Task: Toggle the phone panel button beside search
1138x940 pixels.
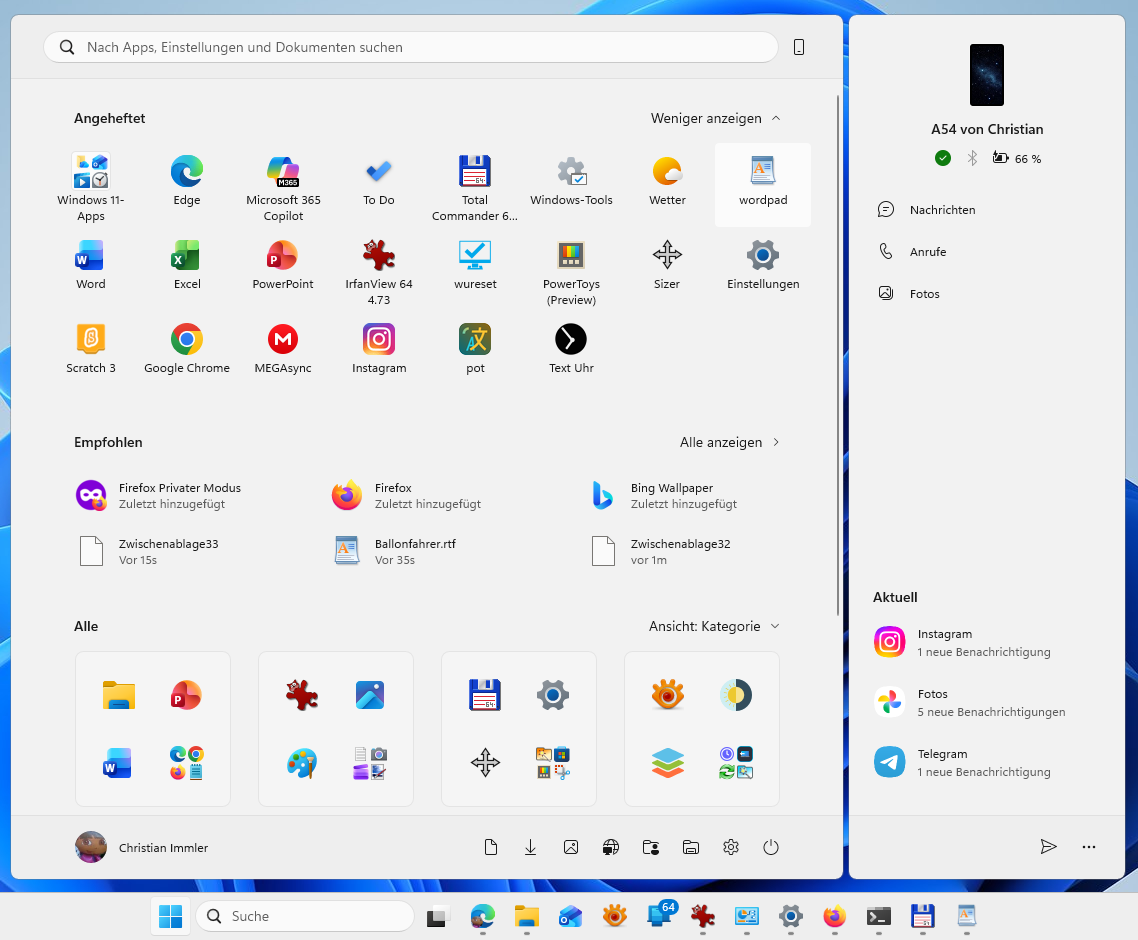Action: 799,47
